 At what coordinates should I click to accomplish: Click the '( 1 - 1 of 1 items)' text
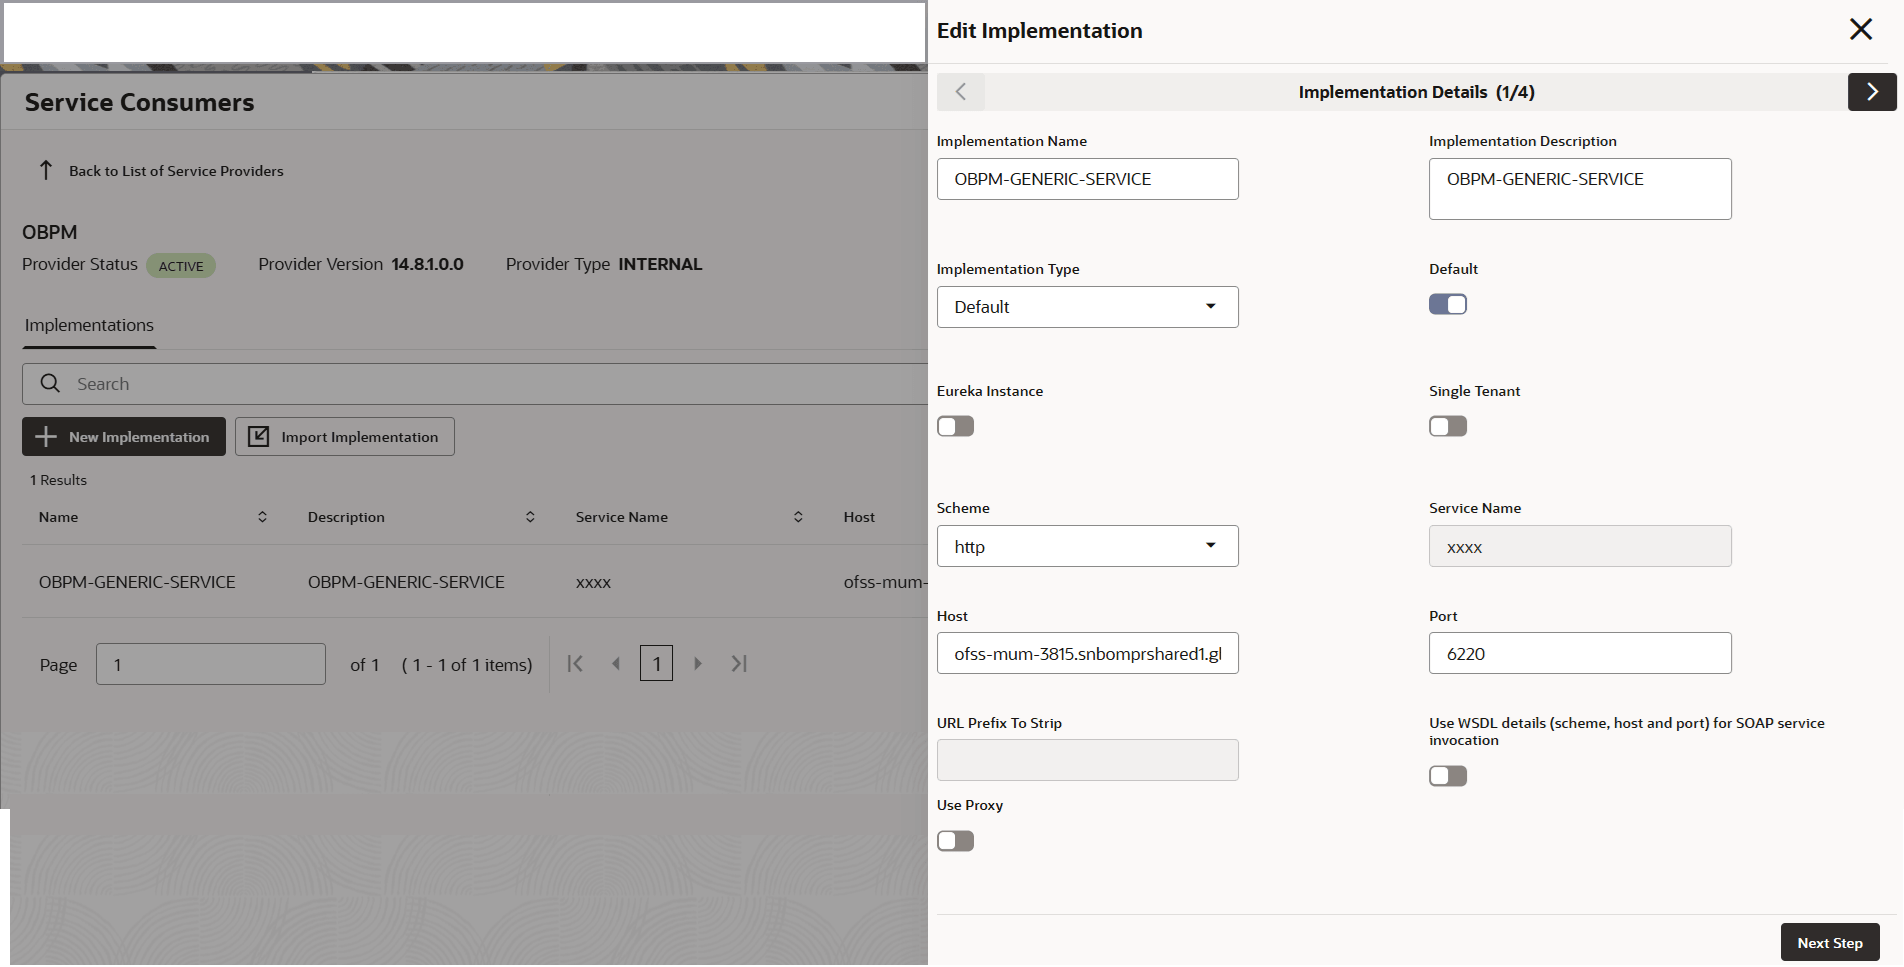(467, 665)
